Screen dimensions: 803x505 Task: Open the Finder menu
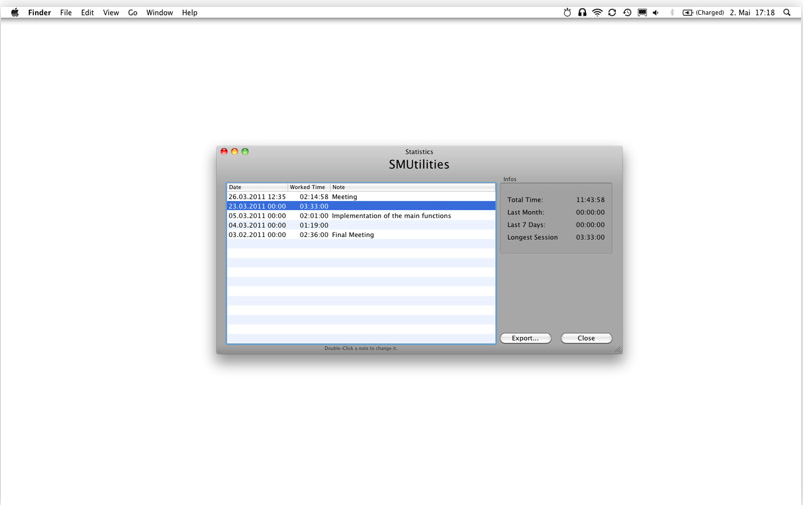pos(39,12)
